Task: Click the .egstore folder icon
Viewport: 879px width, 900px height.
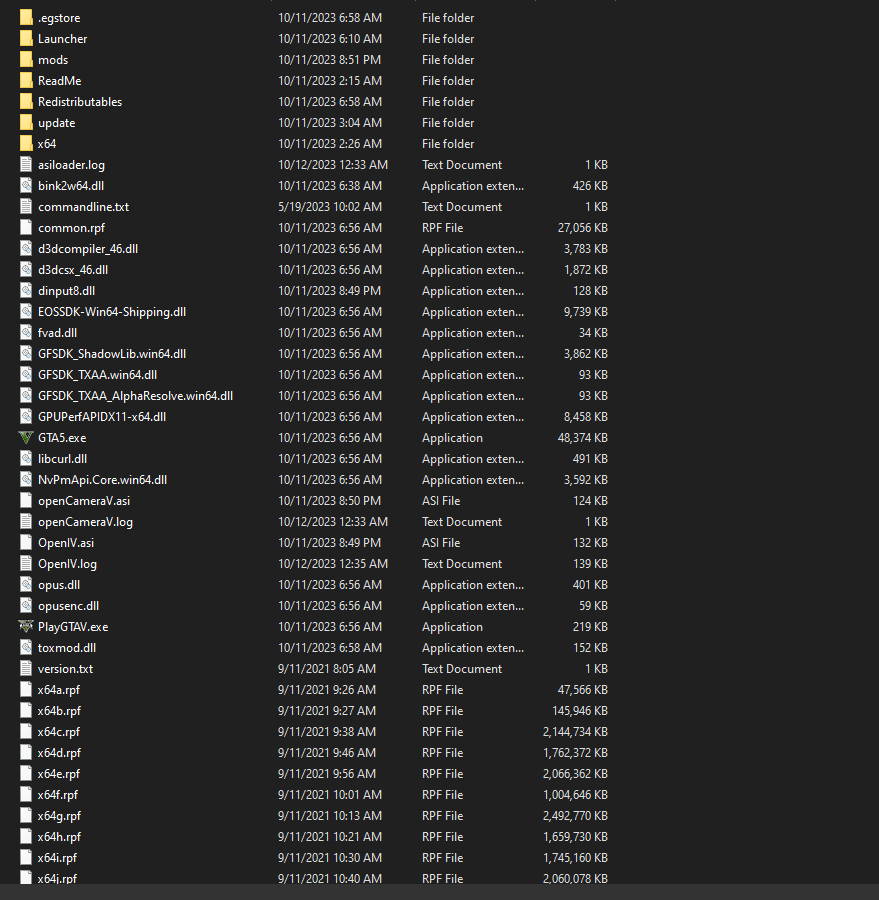Action: click(26, 18)
